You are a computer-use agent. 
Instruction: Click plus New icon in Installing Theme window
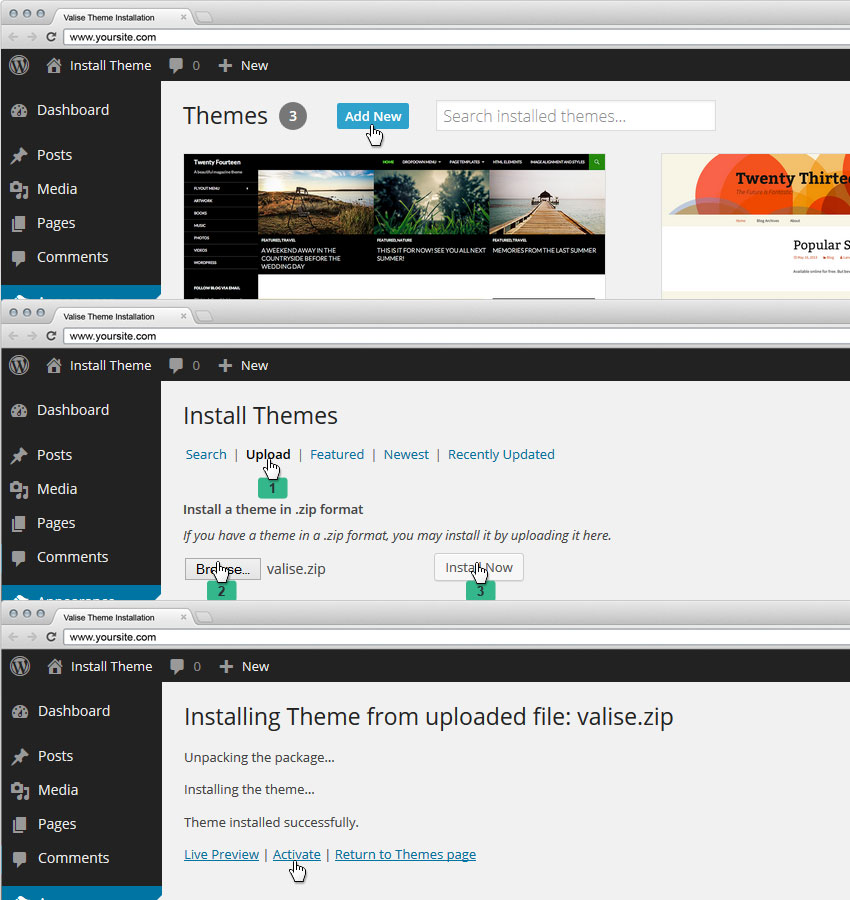click(x=226, y=666)
